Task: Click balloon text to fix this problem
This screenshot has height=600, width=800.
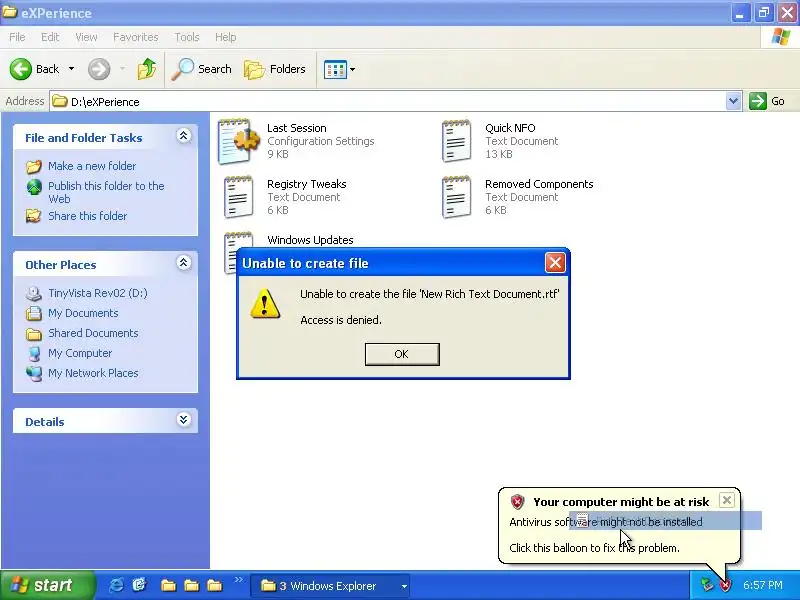Action: pyautogui.click(x=594, y=548)
